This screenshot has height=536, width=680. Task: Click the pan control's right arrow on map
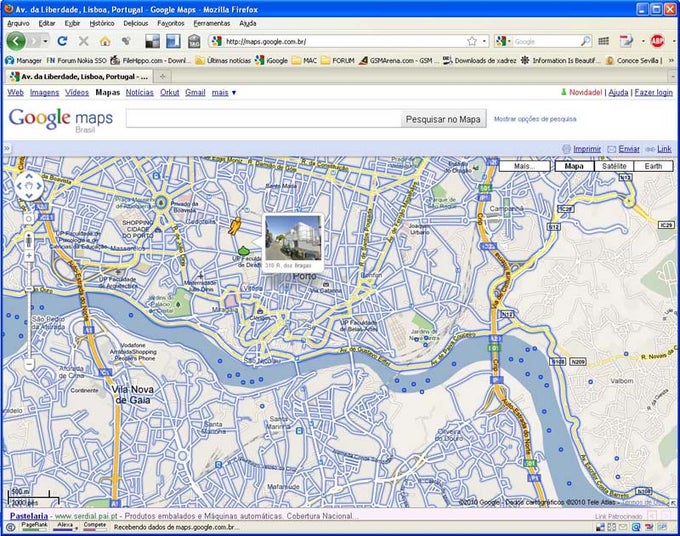pyautogui.click(x=39, y=186)
